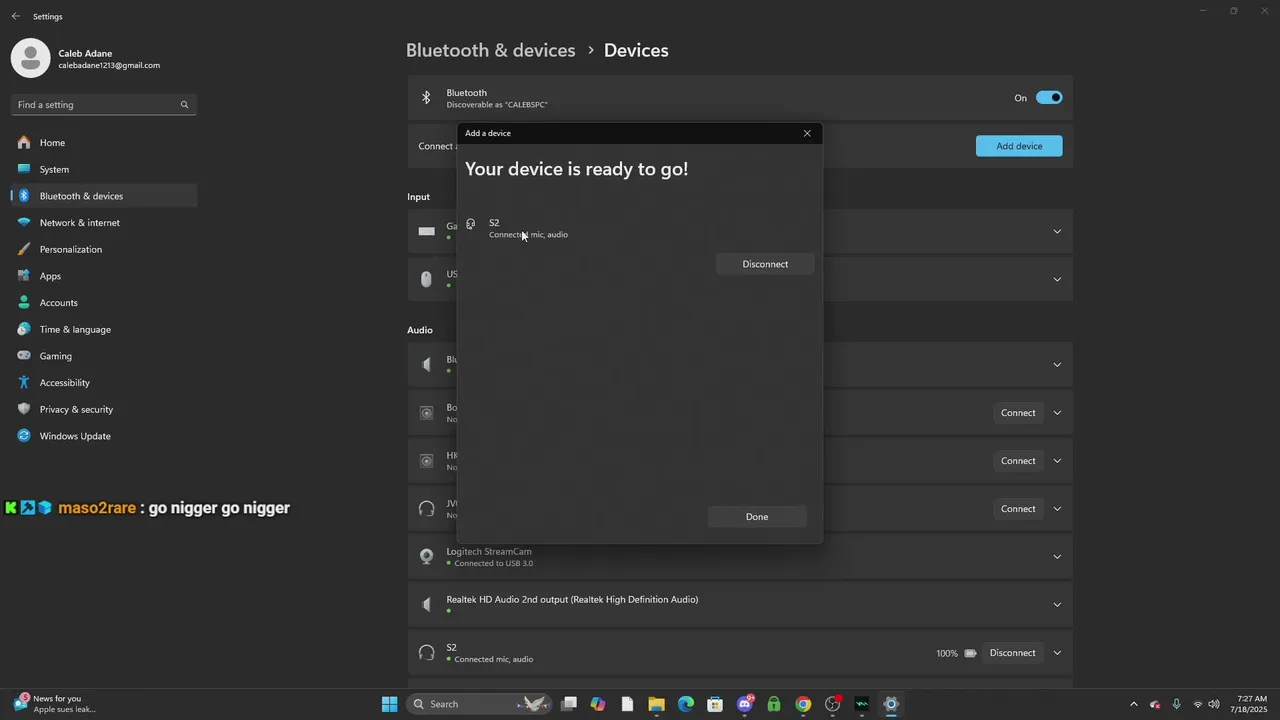This screenshot has width=1280, height=720.
Task: Click the Realtek HD Audio speaker icon
Action: coord(427,604)
